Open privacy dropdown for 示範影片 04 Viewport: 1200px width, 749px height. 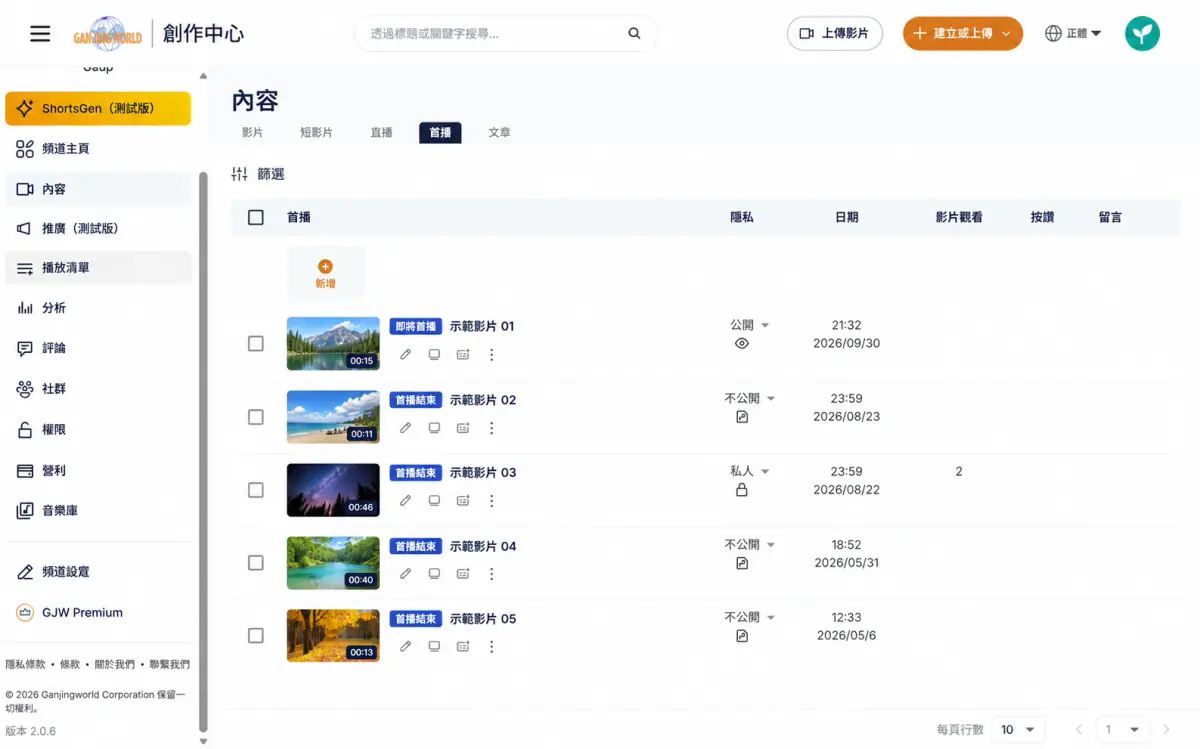pyautogui.click(x=750, y=545)
